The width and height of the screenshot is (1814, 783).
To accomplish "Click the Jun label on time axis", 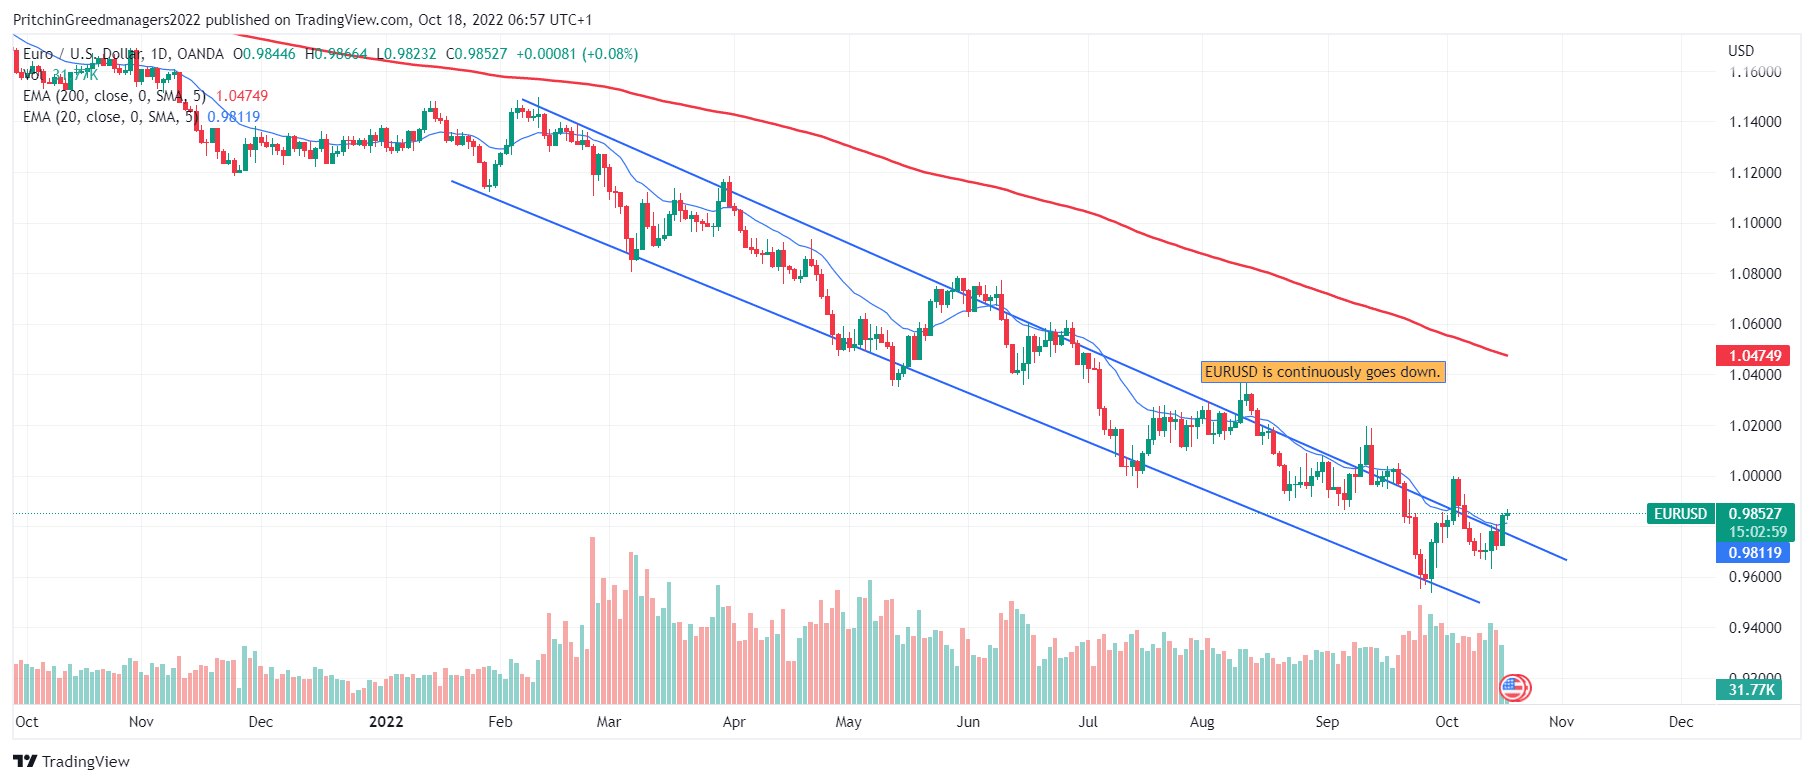I will coord(968,722).
